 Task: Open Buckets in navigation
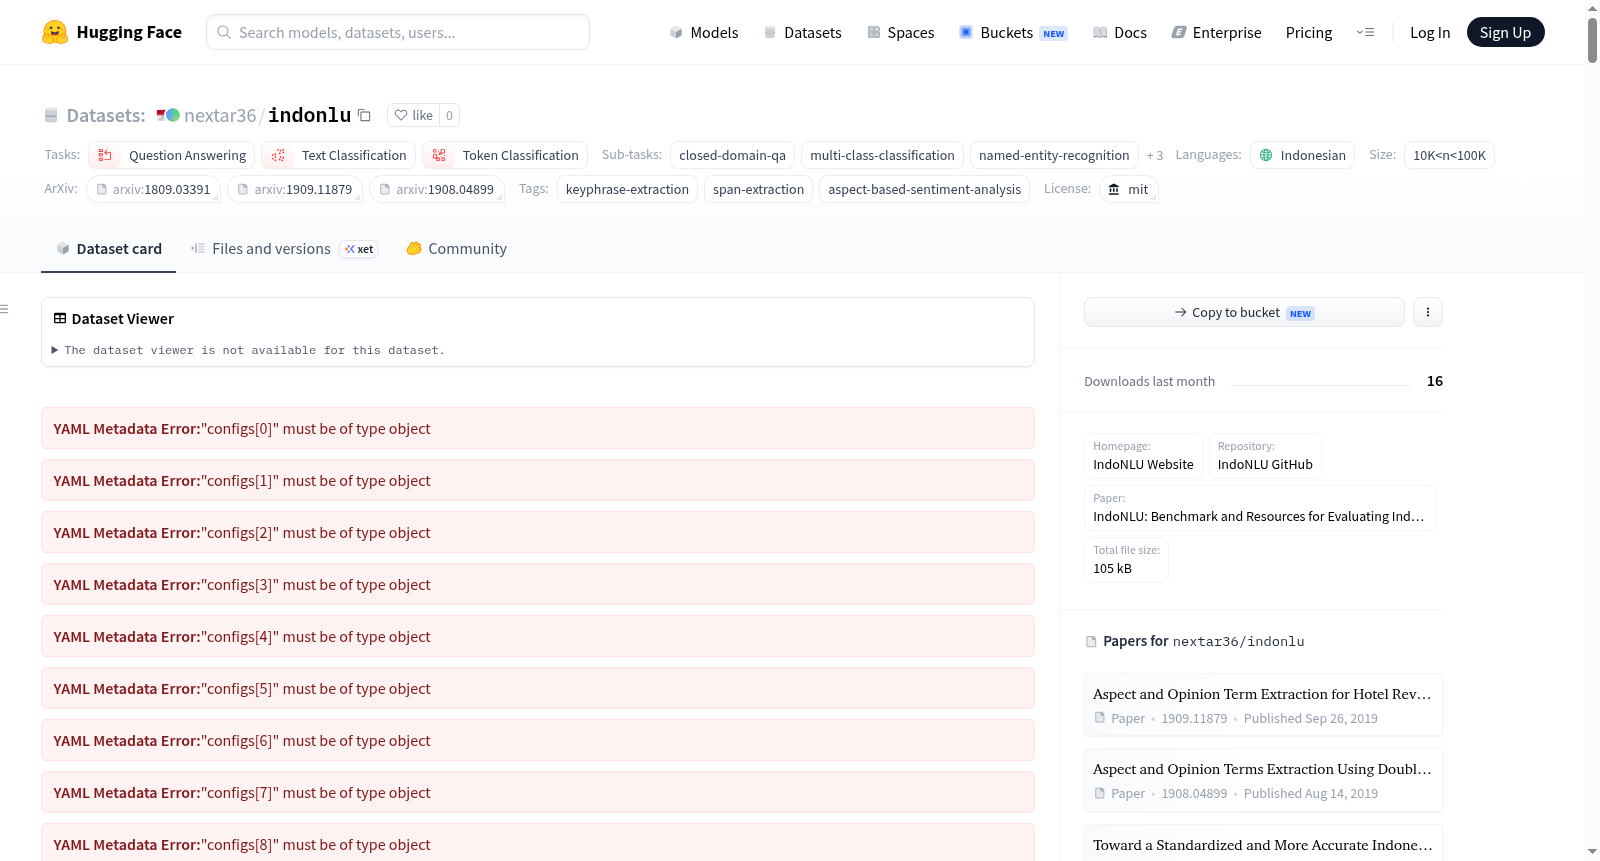click(1013, 33)
